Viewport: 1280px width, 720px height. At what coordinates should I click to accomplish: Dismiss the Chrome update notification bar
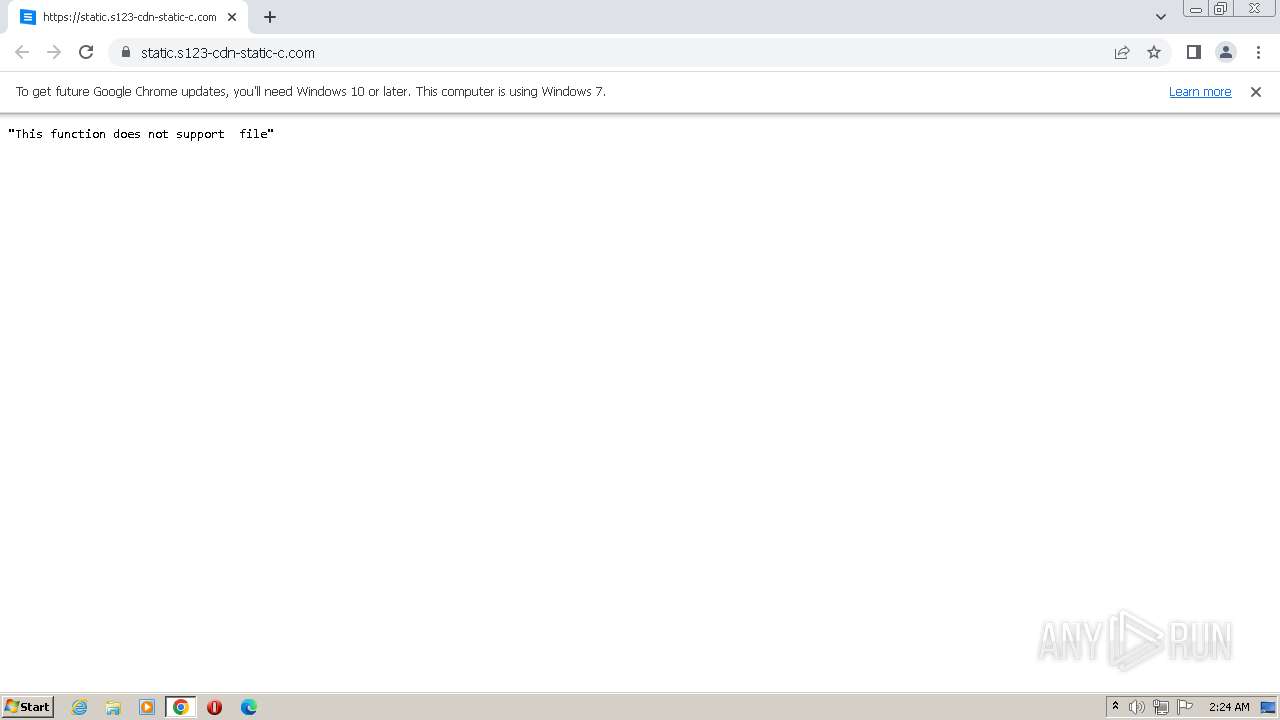(x=1256, y=91)
